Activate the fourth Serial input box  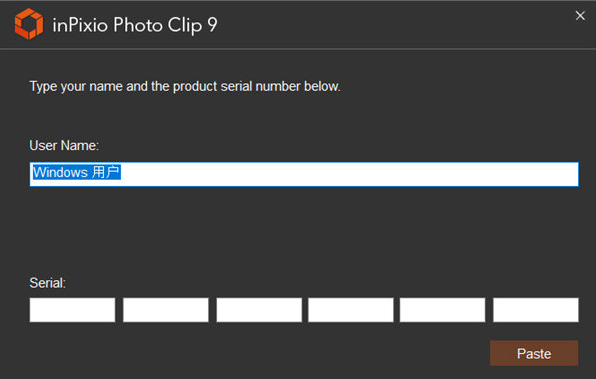click(351, 310)
